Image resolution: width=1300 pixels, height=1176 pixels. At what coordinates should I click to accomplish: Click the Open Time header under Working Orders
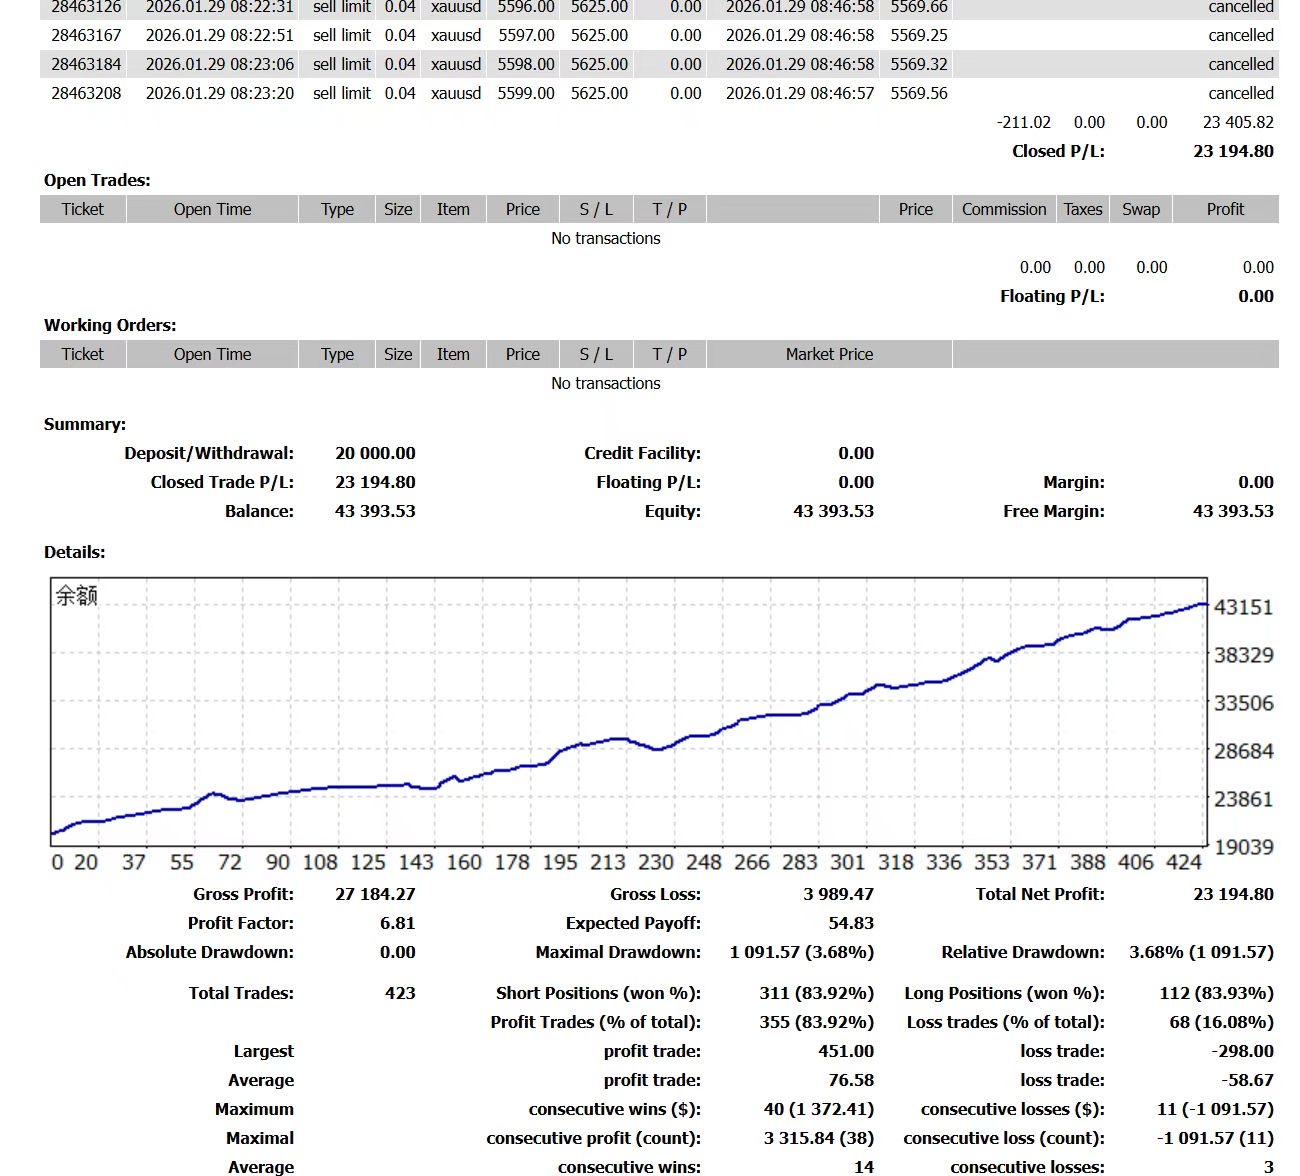[212, 354]
